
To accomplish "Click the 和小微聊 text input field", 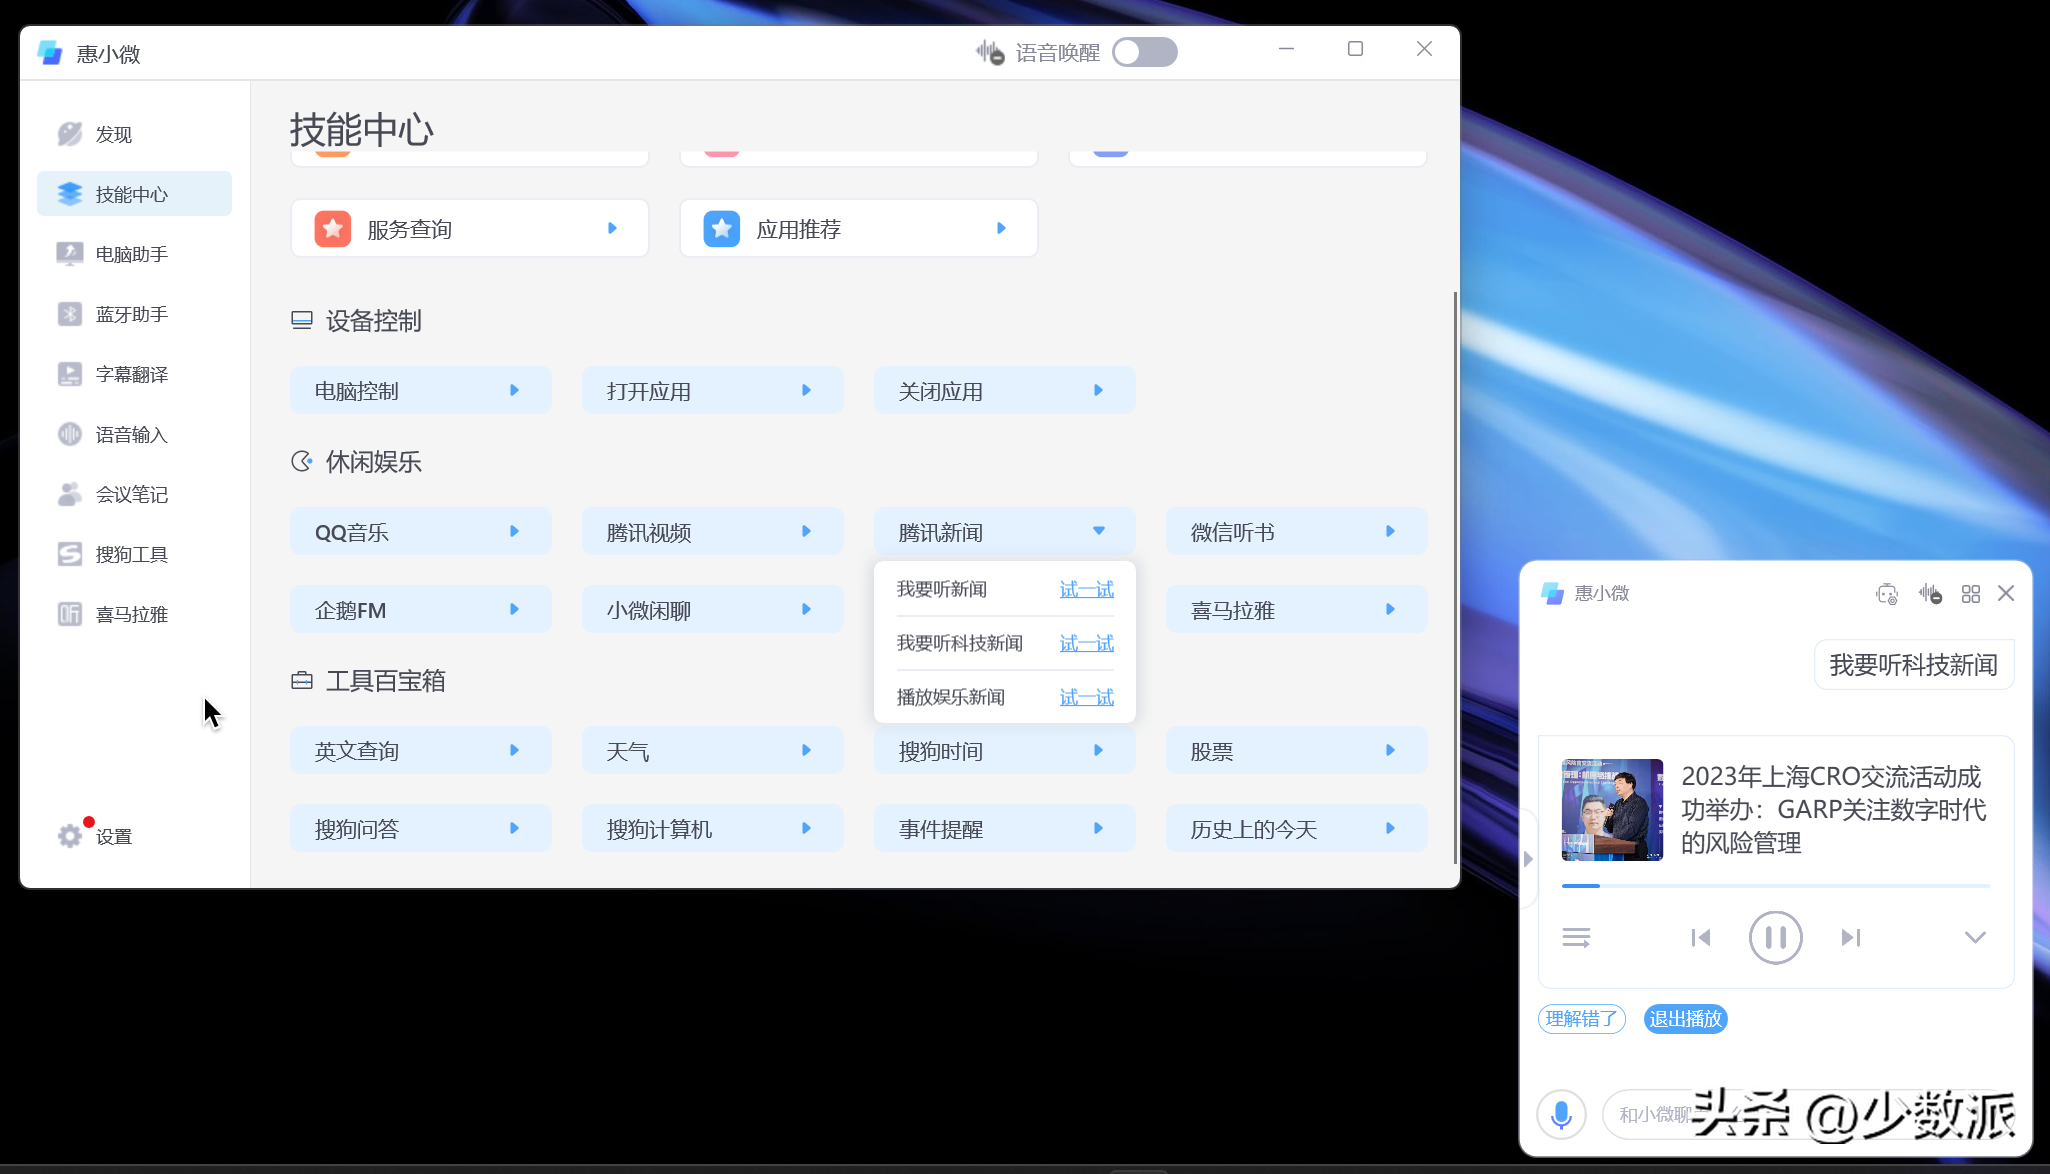I will pyautogui.click(x=1810, y=1114).
